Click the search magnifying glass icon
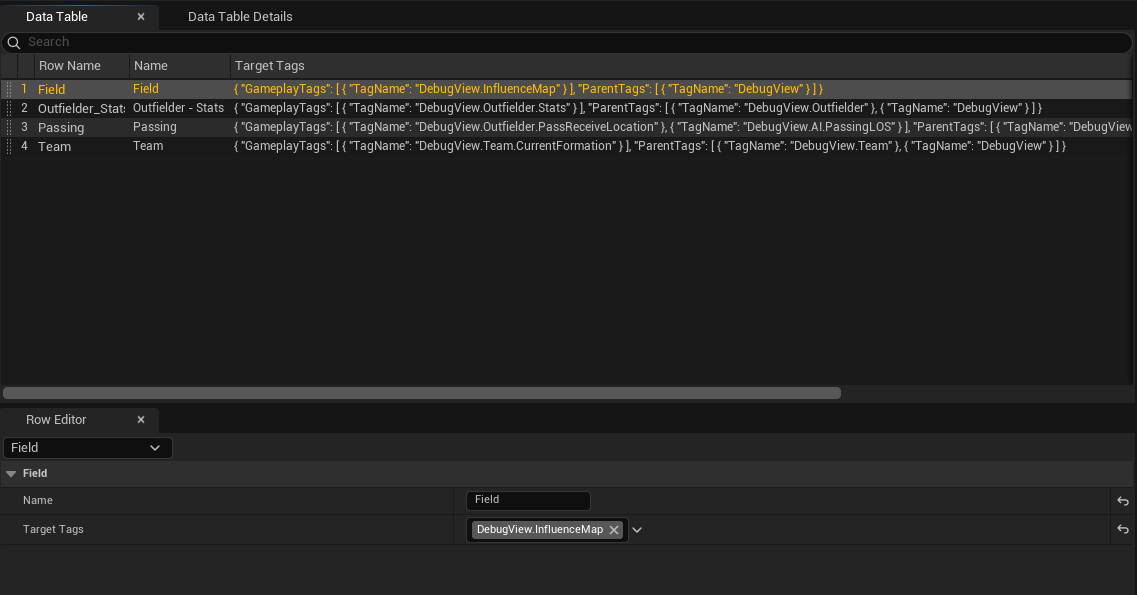1137x595 pixels. [x=12, y=42]
